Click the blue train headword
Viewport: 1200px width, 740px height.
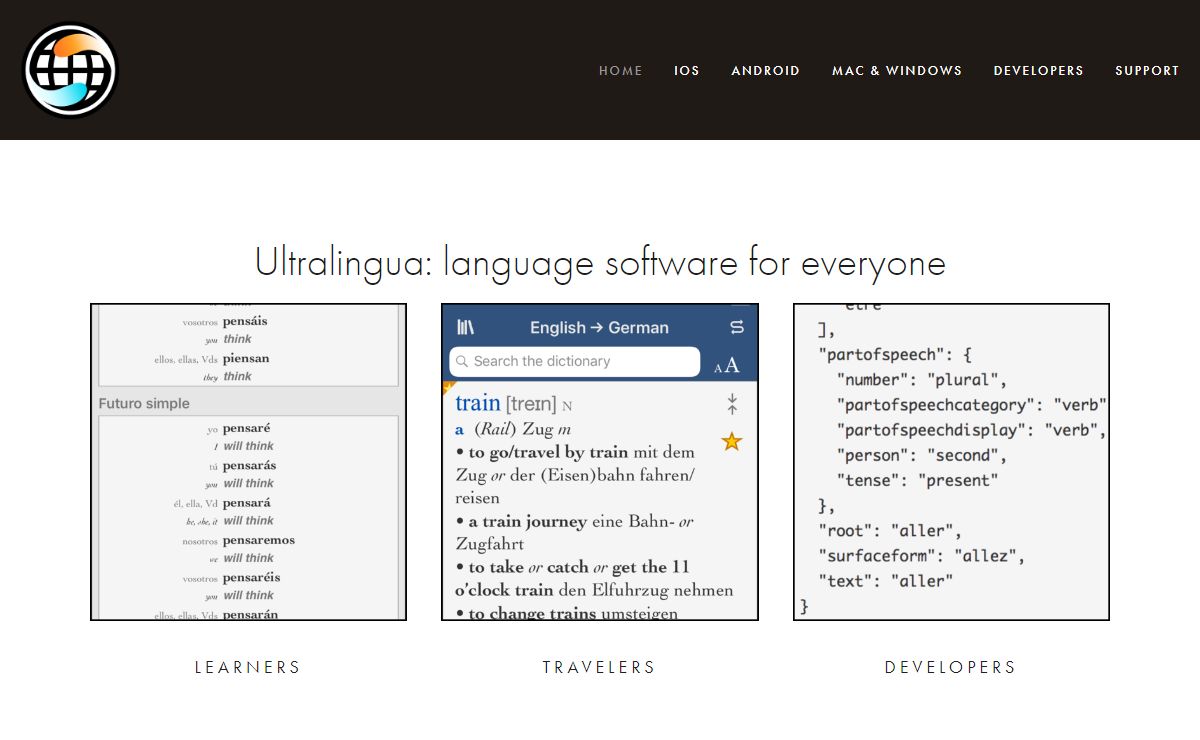477,403
